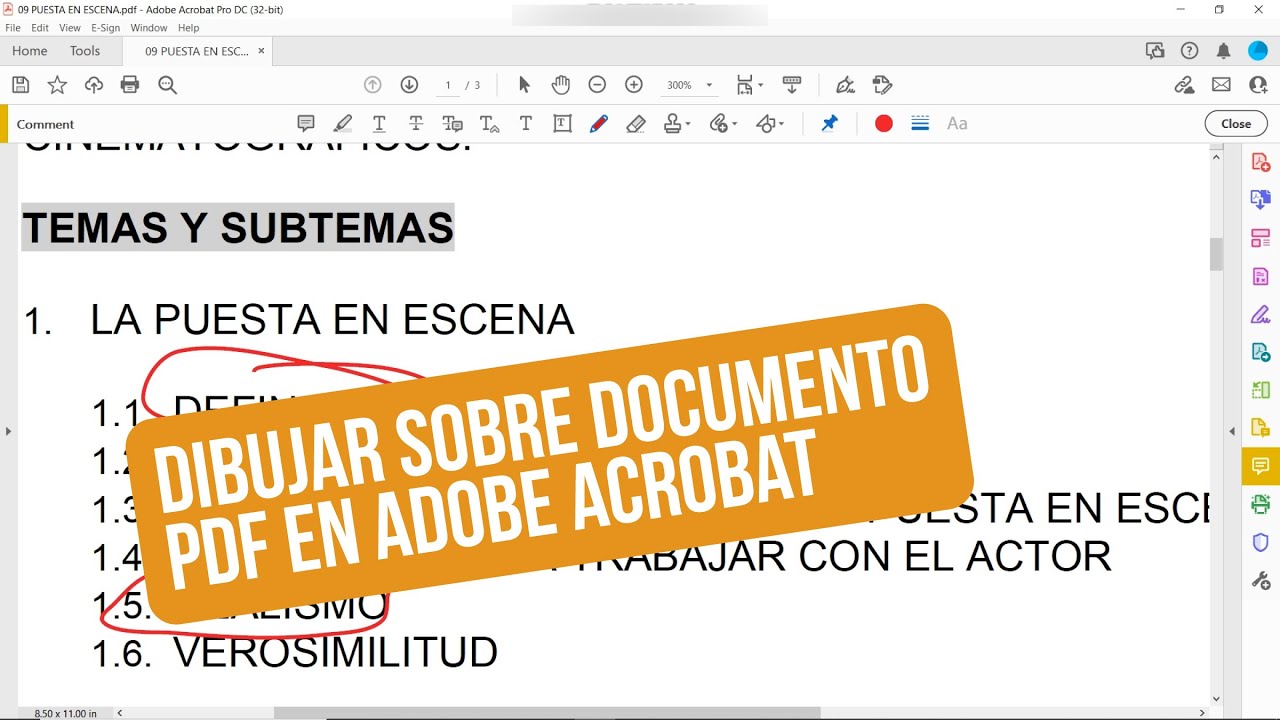Open the yellow Comment tool in sidebar
Image resolution: width=1280 pixels, height=720 pixels.
pyautogui.click(x=1260, y=466)
